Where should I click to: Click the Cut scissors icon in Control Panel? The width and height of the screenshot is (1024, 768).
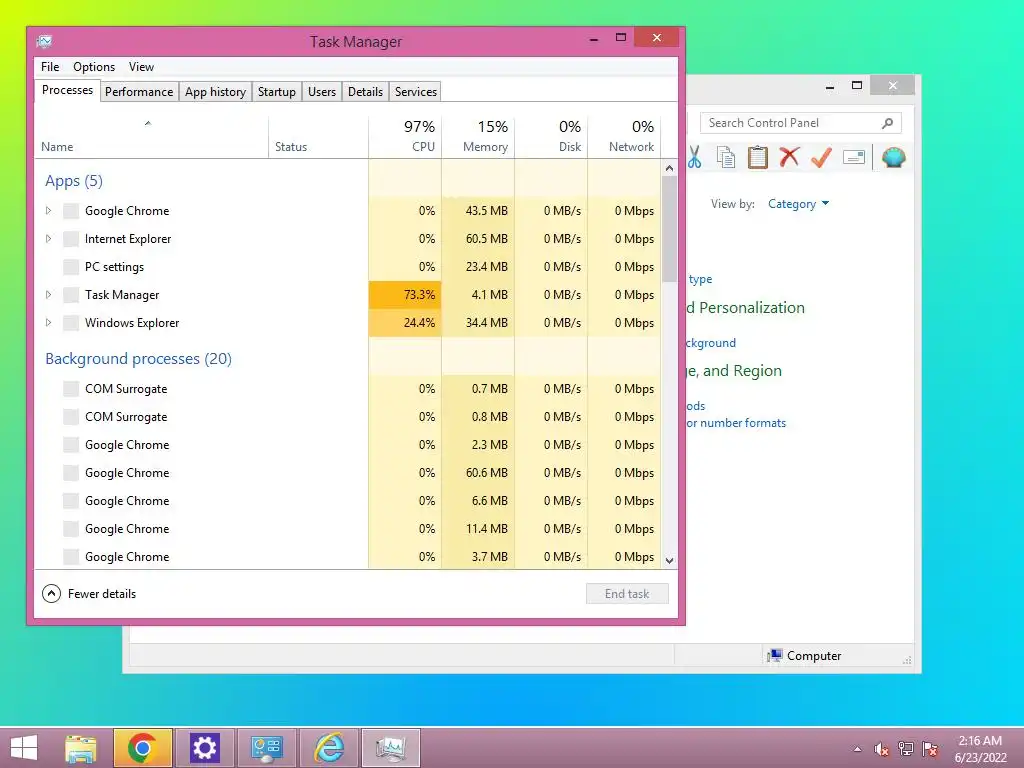pos(694,157)
